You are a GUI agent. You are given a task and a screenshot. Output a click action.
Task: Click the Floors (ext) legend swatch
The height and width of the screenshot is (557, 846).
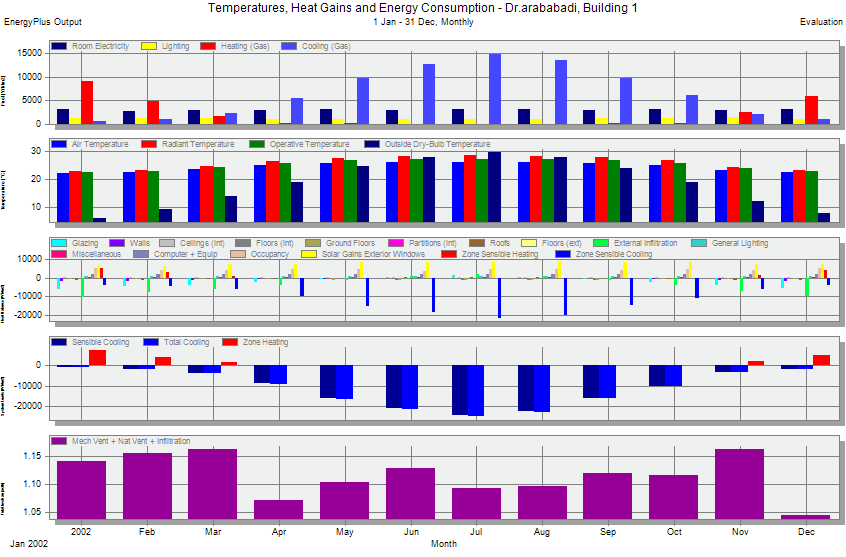click(x=529, y=243)
